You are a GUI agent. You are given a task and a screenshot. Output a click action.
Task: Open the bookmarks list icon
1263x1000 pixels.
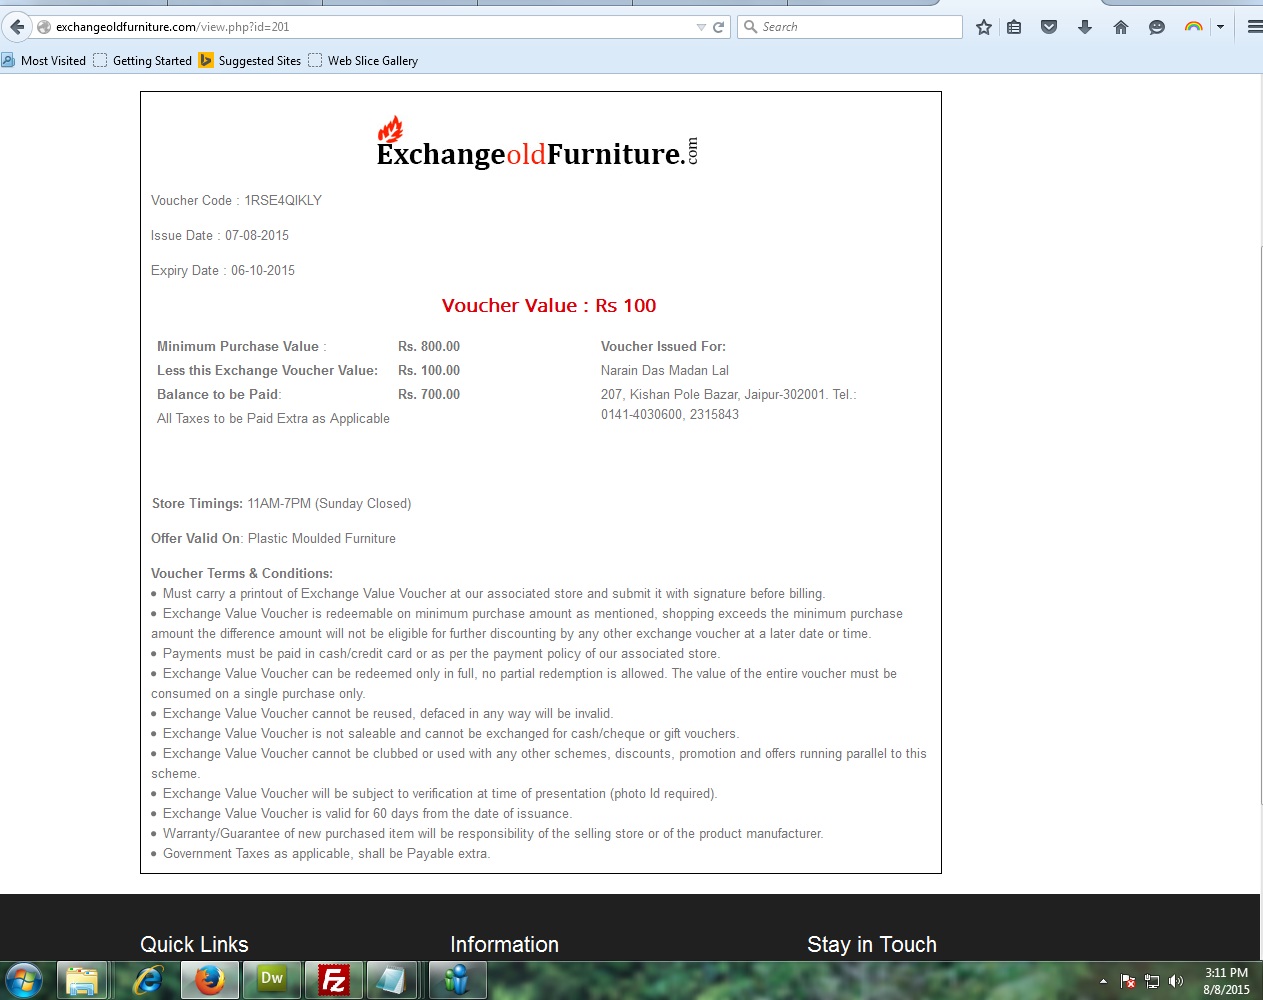(x=1014, y=27)
